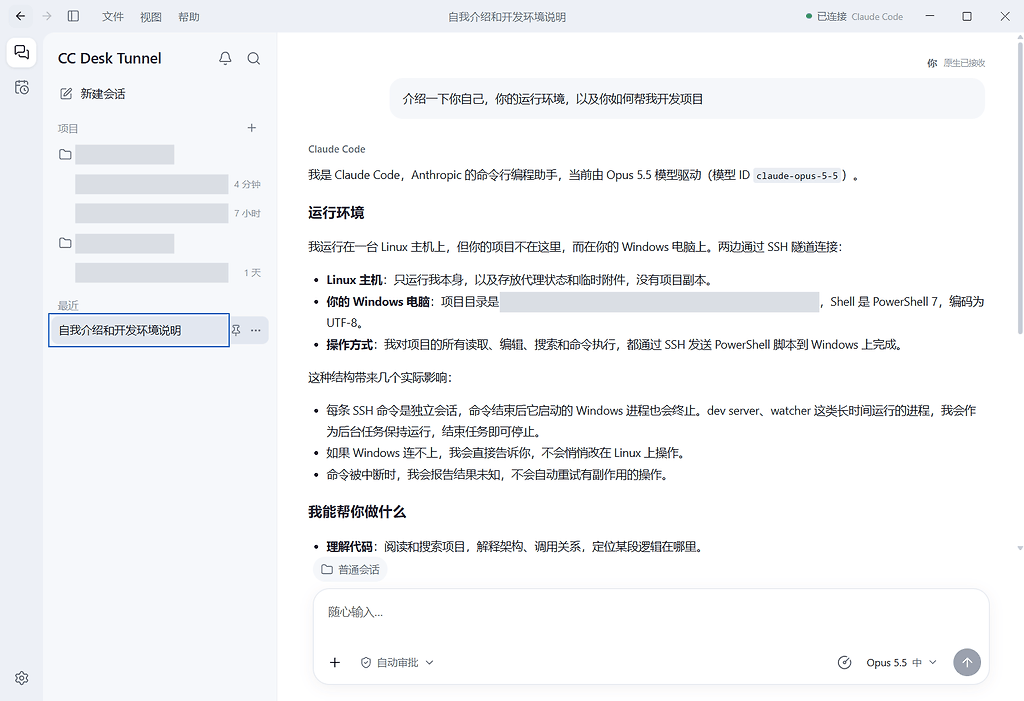Go back with the left arrow
The width and height of the screenshot is (1024, 701).
point(20,16)
